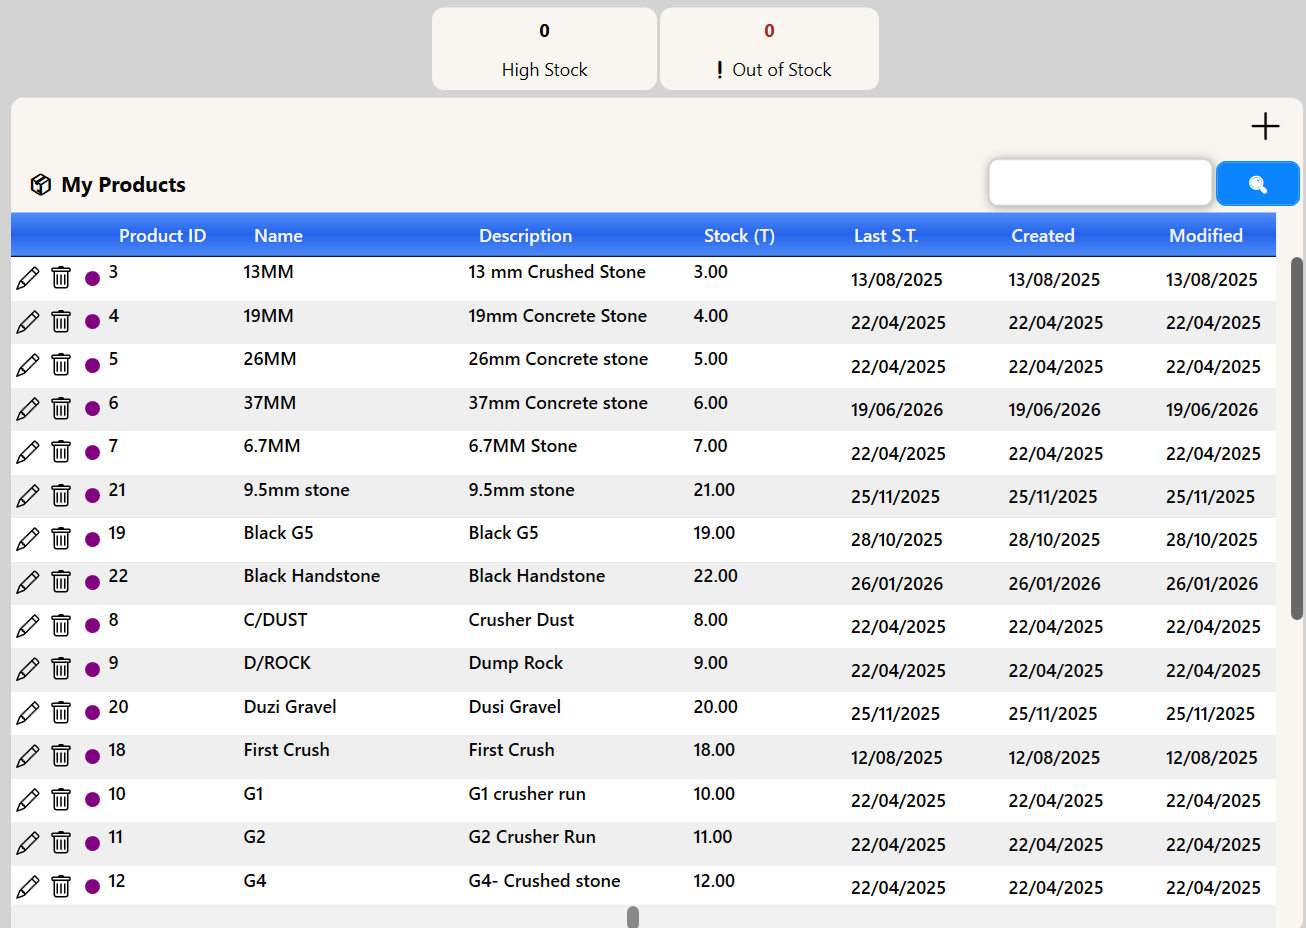1306x928 pixels.
Task: Edit the 13MM product with pencil icon
Action: click(x=28, y=278)
